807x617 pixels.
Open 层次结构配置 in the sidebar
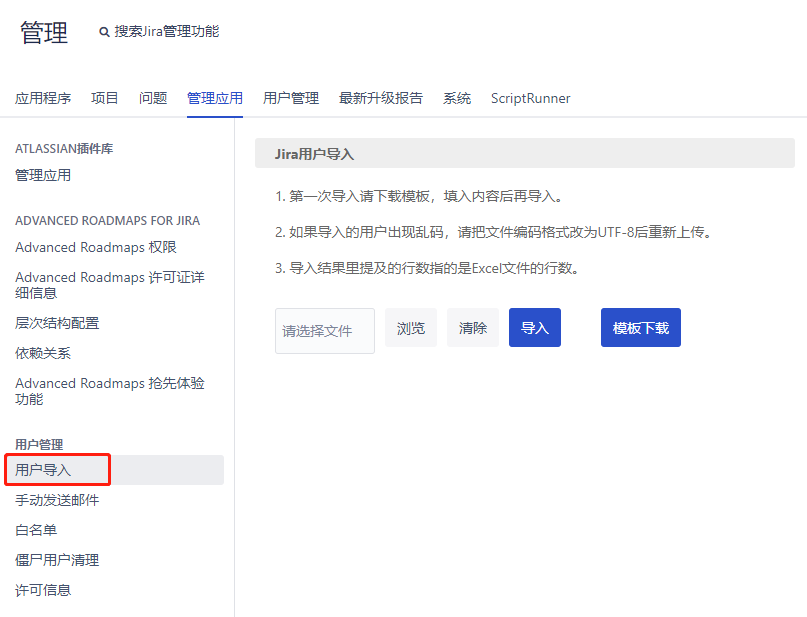click(x=57, y=323)
